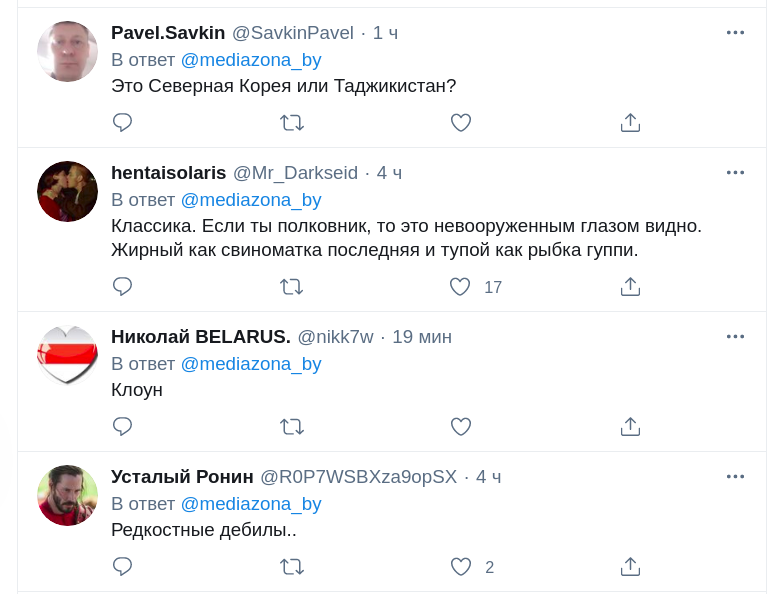The height and width of the screenshot is (594, 772).
Task: Reply to the tweet saying "Клоун"
Action: tap(123, 427)
